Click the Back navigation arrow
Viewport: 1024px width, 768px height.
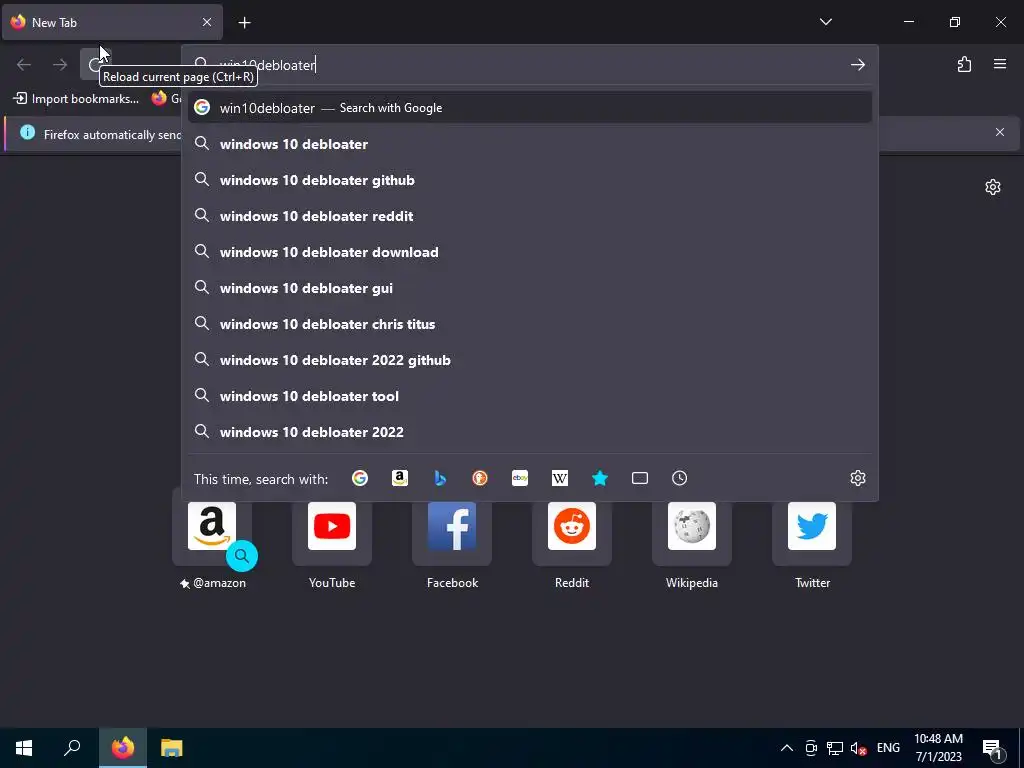pyautogui.click(x=24, y=64)
